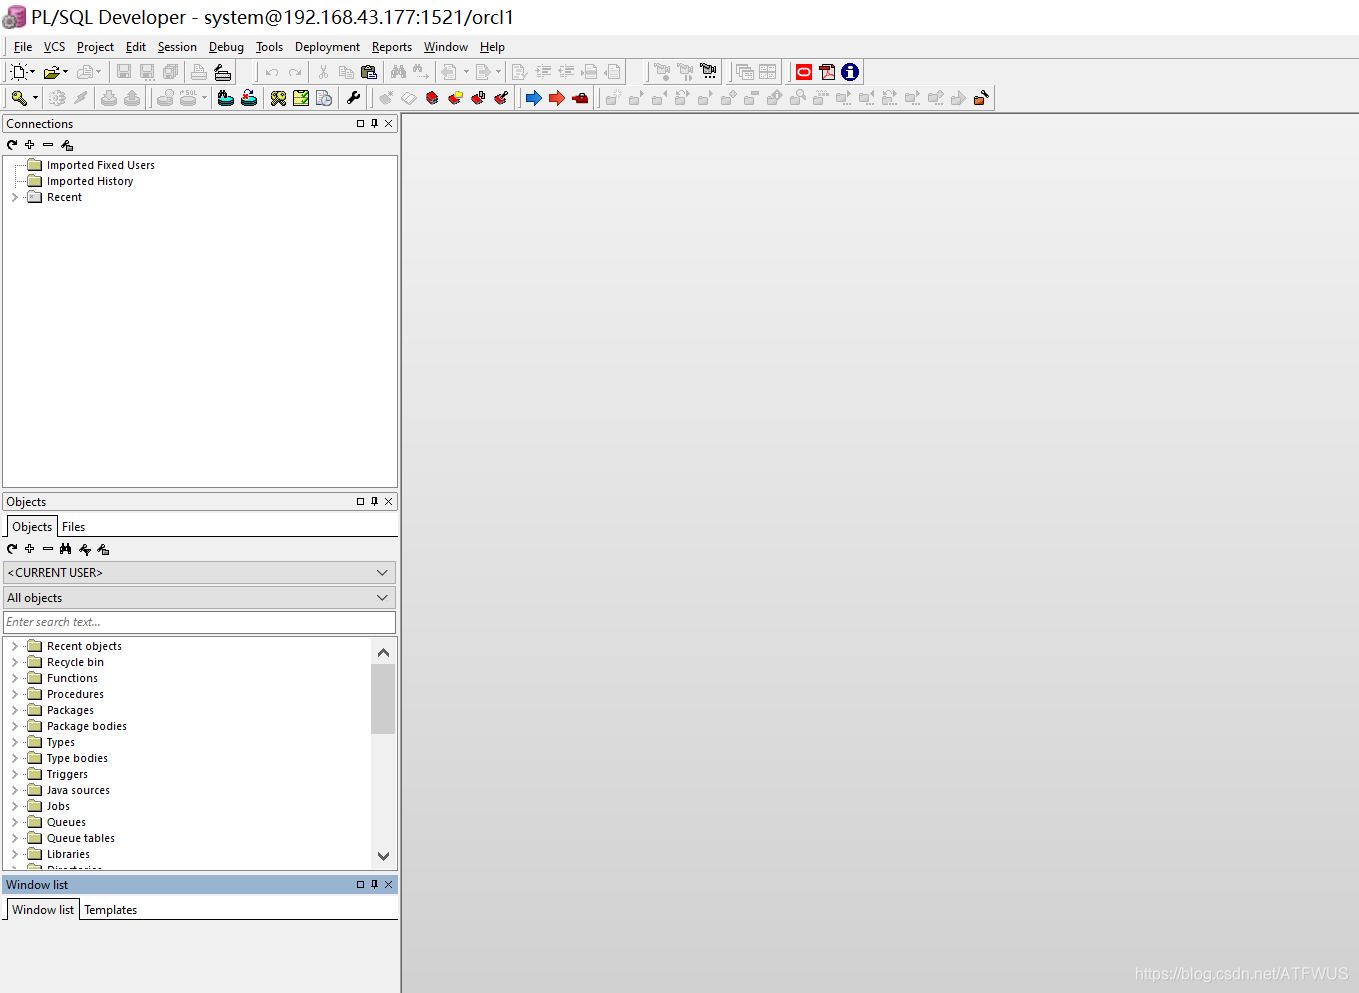The height and width of the screenshot is (993, 1359).
Task: Click the binoculars find icon in Objects panel
Action: [66, 549]
